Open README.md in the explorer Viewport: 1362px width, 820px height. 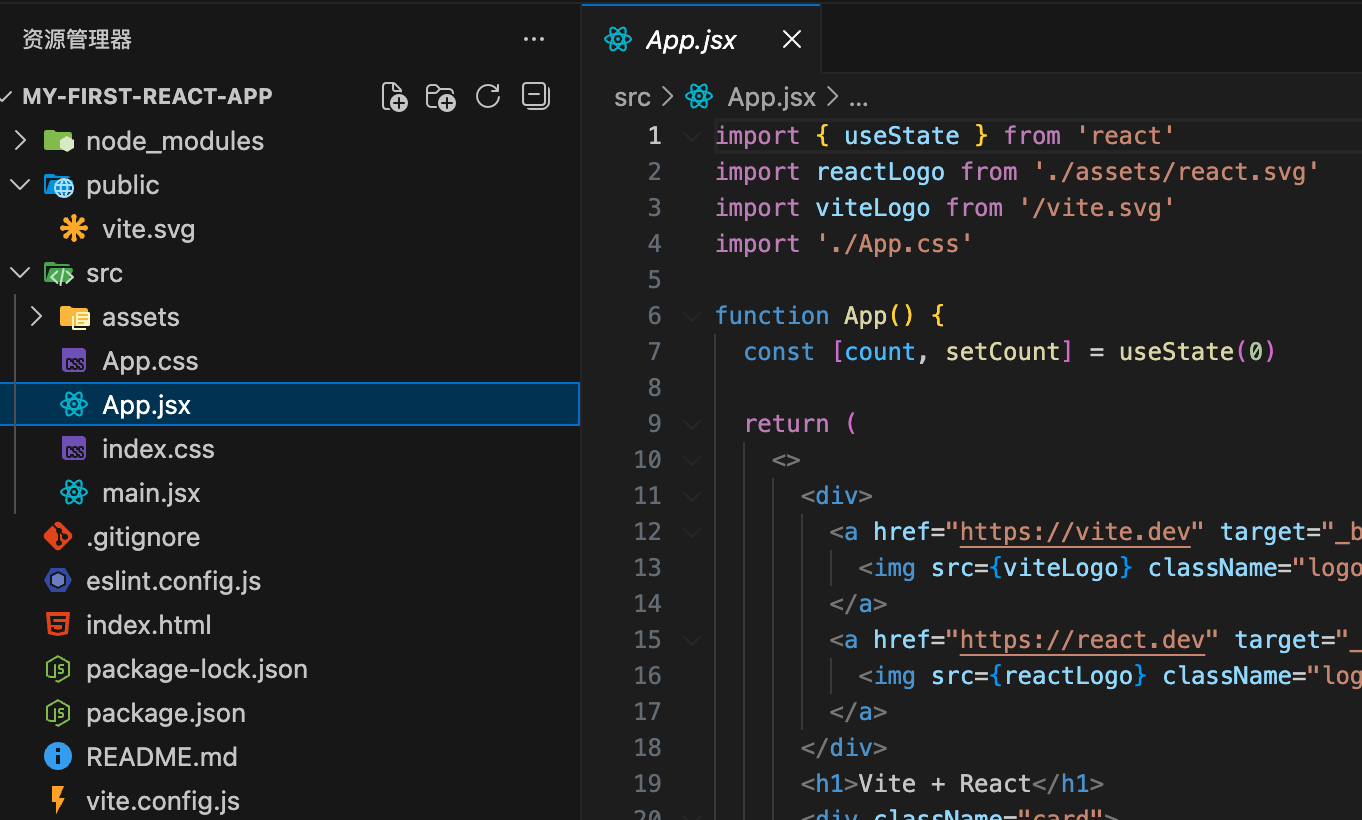coord(162,757)
